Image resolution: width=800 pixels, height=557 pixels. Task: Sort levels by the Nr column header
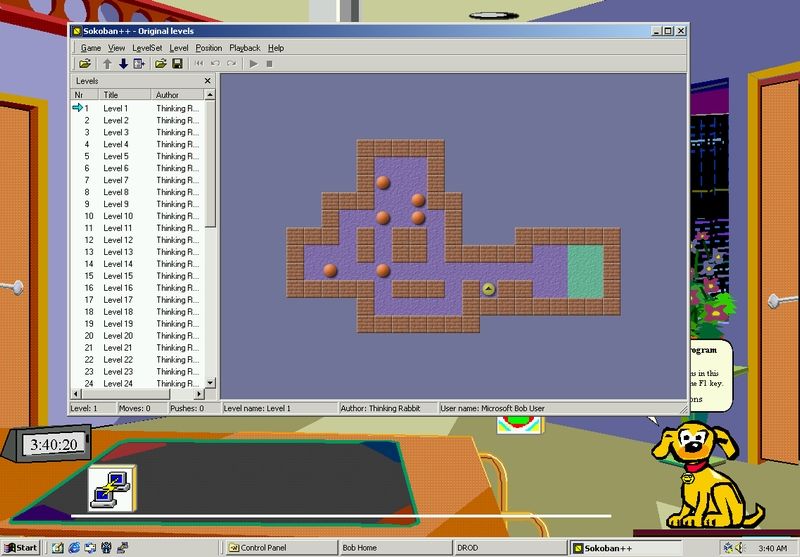84,95
